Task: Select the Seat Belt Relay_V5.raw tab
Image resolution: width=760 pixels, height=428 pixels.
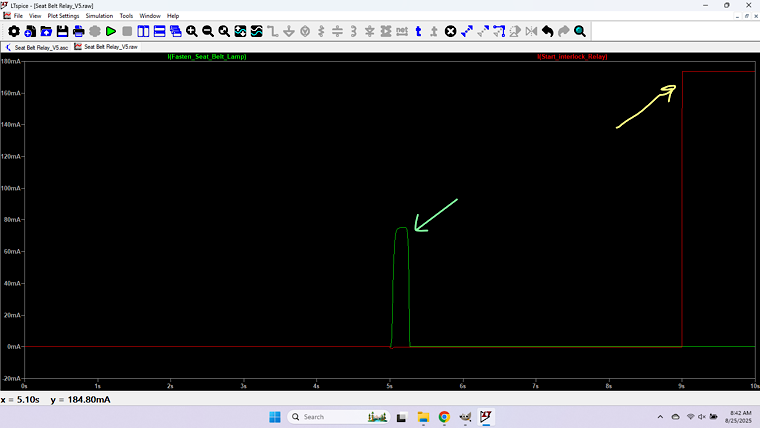Action: 108,47
